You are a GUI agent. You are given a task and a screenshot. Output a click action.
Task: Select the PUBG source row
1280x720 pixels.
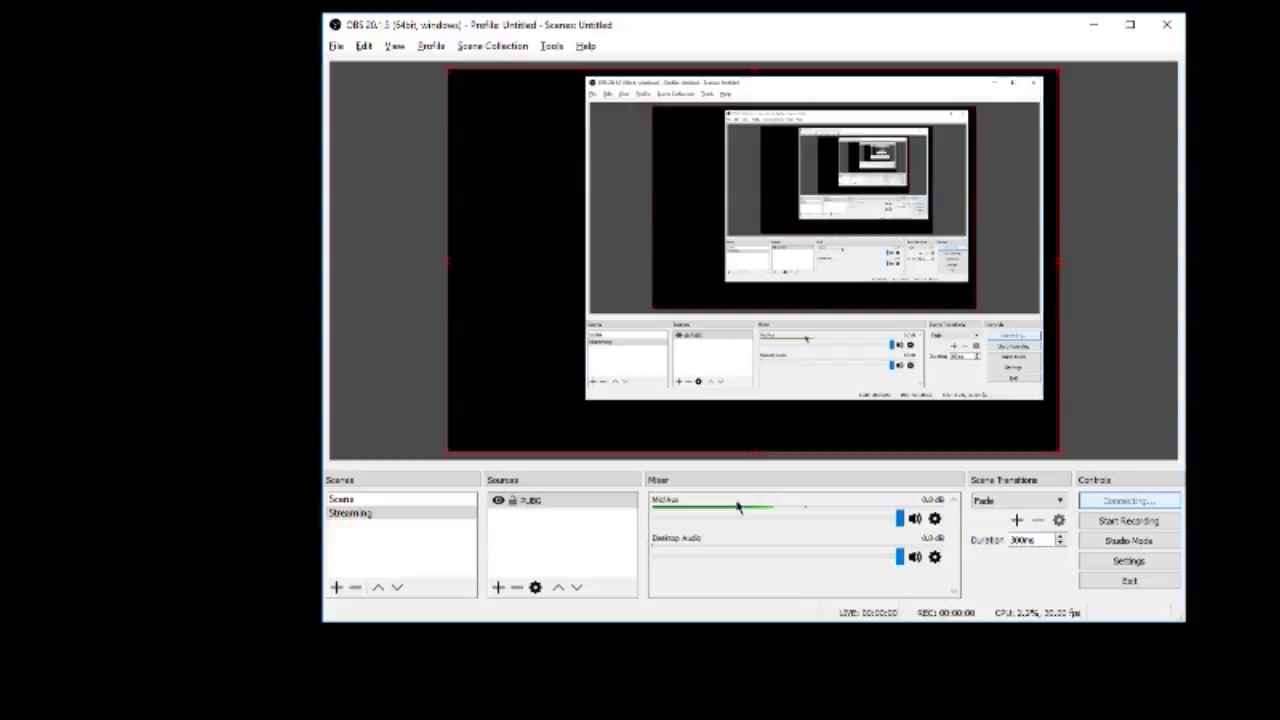[x=562, y=500]
